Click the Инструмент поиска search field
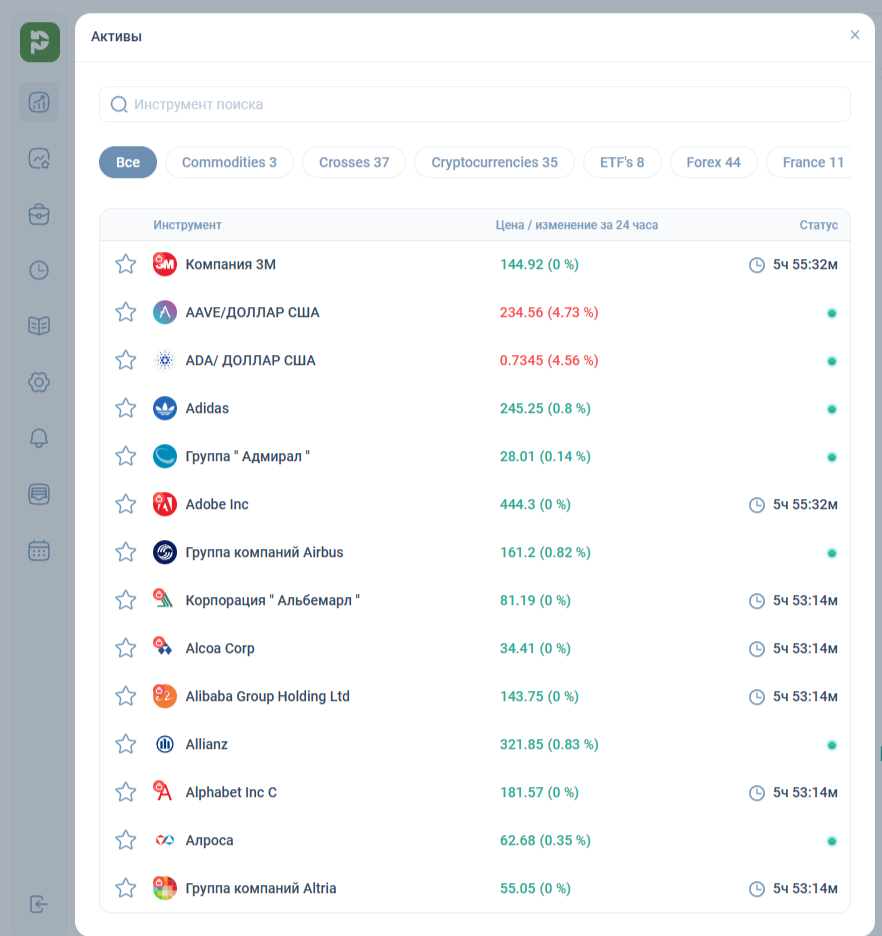 474,104
